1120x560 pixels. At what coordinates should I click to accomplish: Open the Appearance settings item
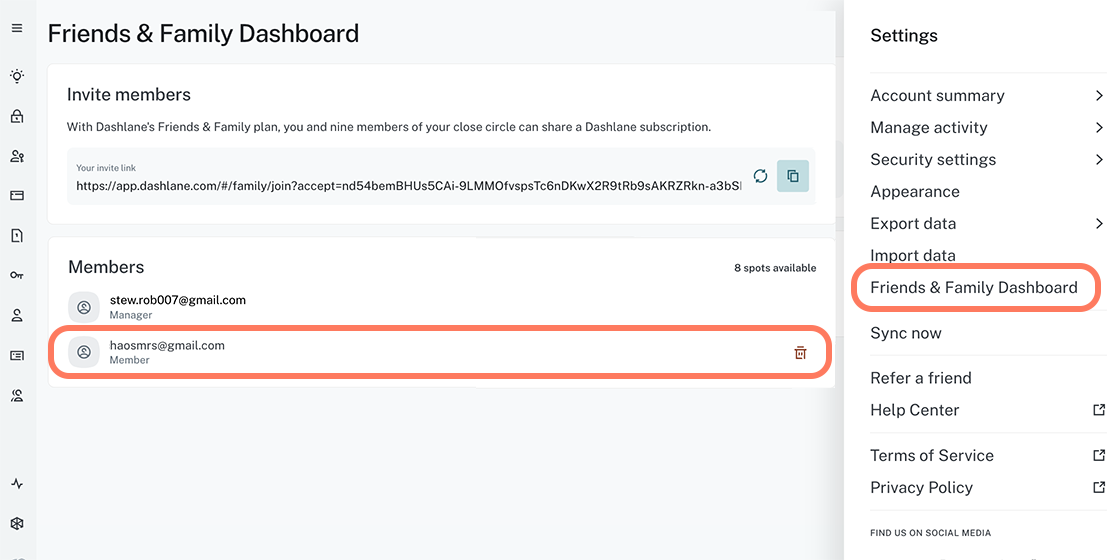(x=915, y=192)
